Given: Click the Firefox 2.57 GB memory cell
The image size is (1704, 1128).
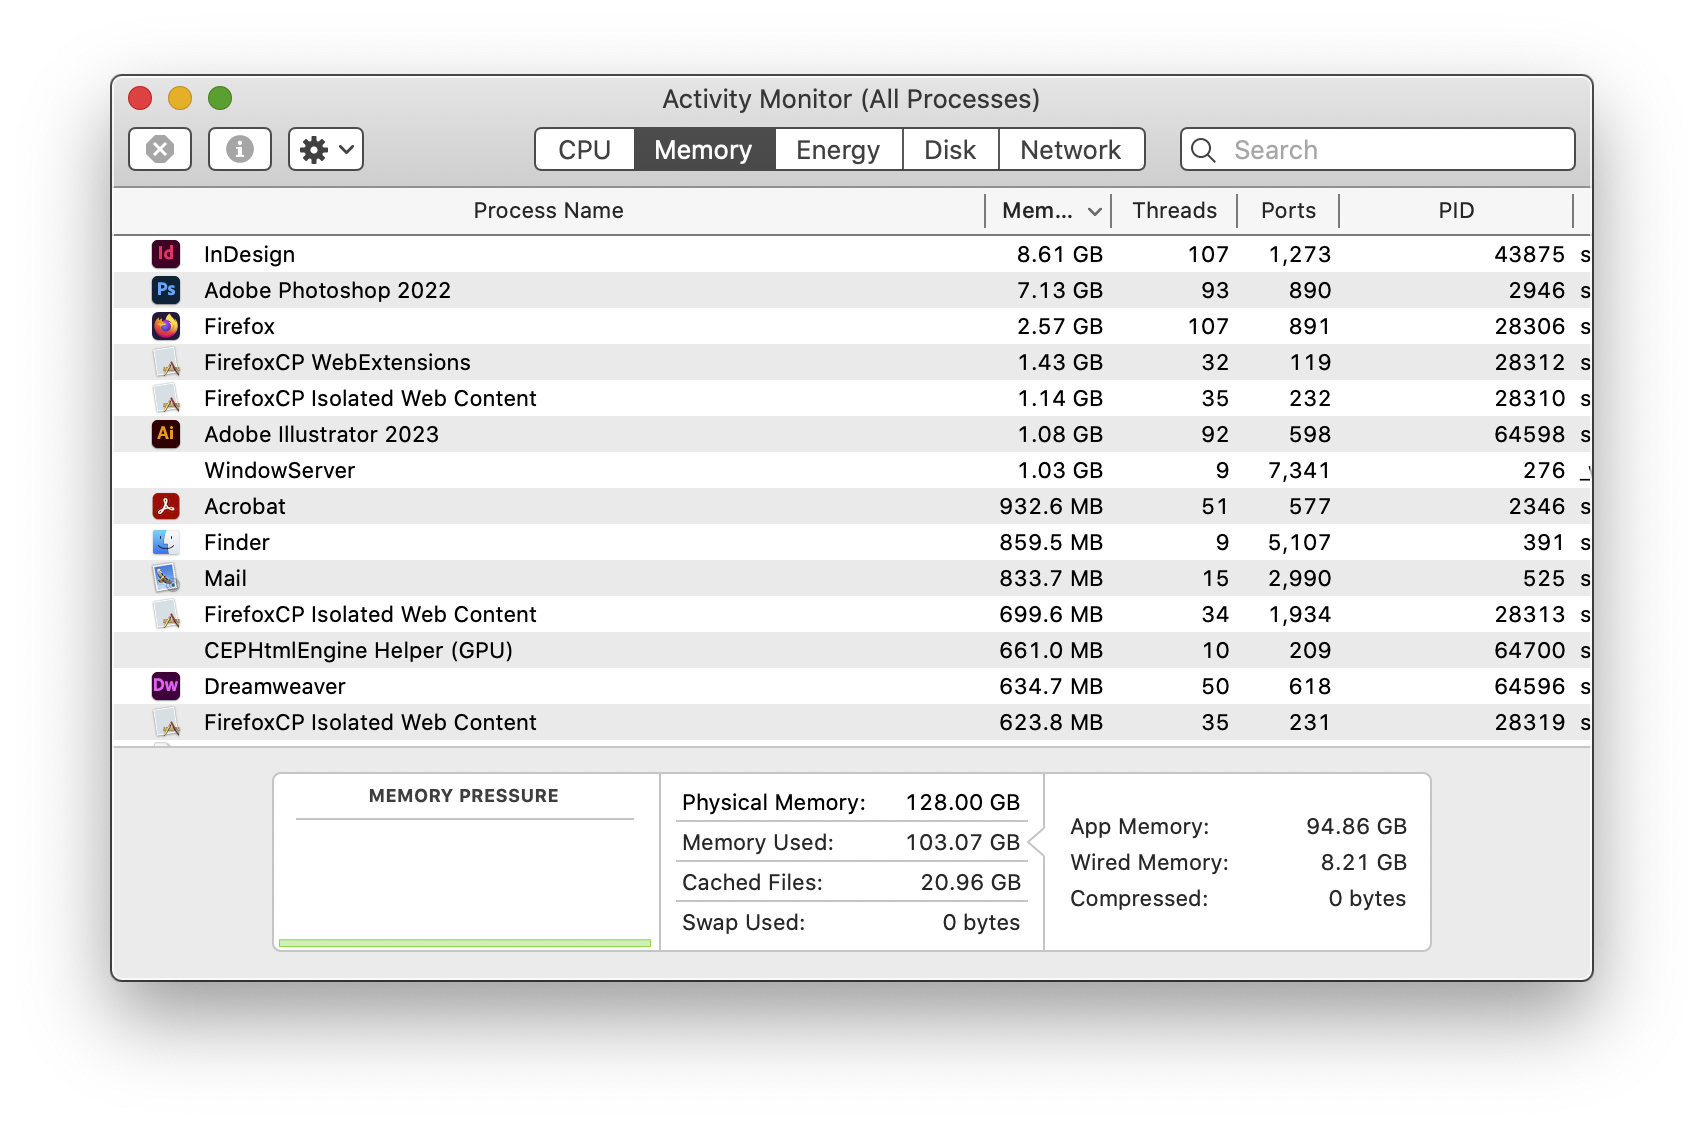Looking at the screenshot, I should click(x=1060, y=326).
